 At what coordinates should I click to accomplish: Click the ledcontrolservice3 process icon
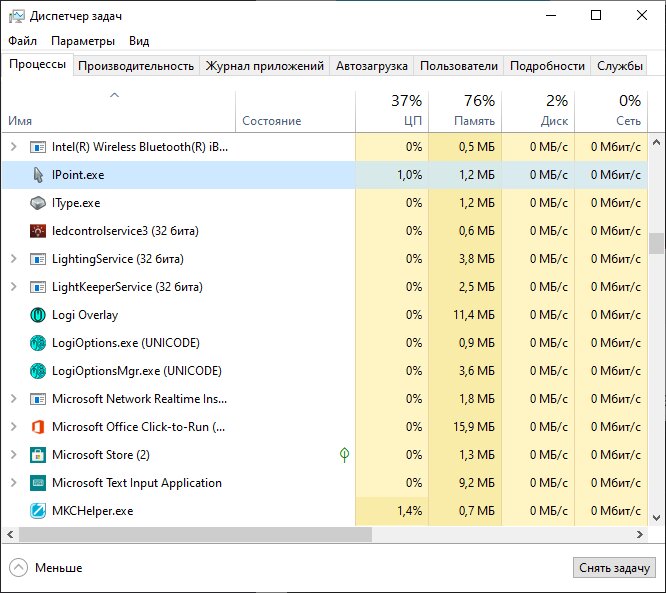point(38,231)
